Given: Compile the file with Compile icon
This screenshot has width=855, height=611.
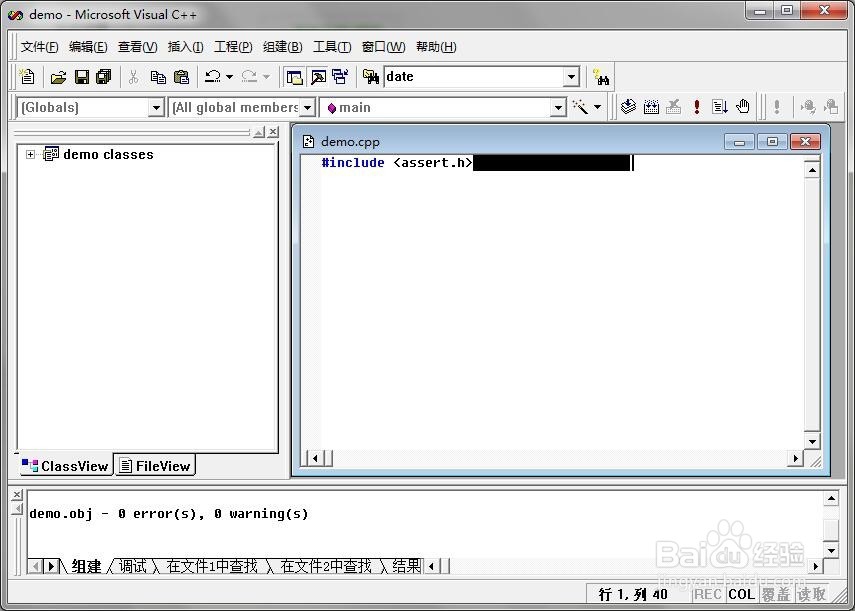Looking at the screenshot, I should [628, 106].
